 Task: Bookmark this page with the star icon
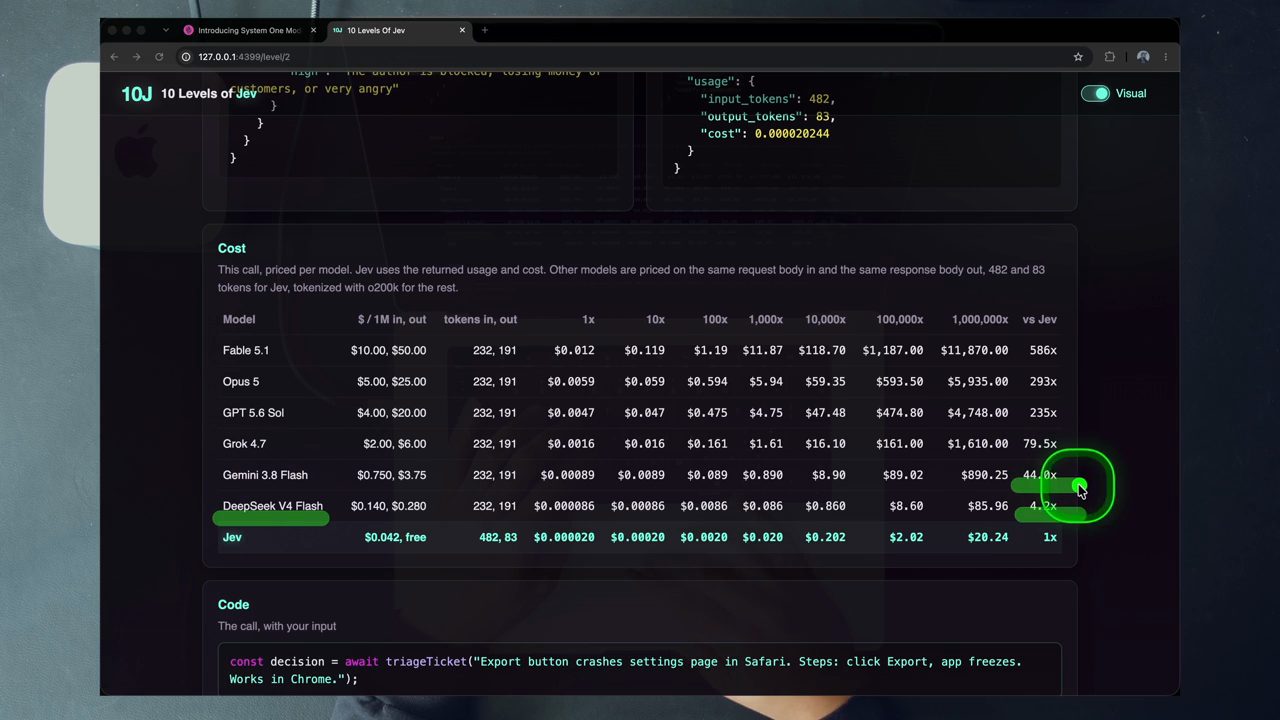pos(1078,57)
